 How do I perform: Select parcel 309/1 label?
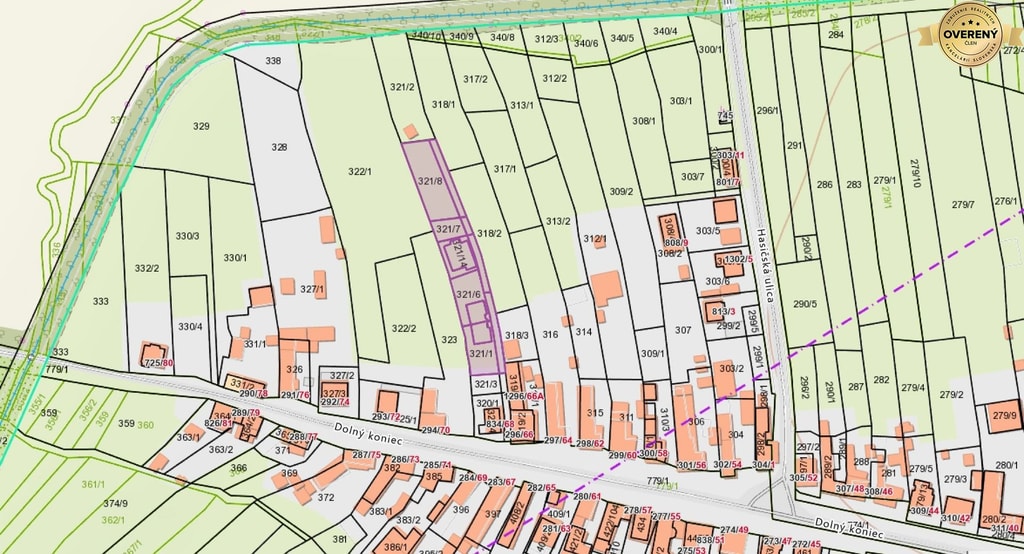click(x=652, y=353)
